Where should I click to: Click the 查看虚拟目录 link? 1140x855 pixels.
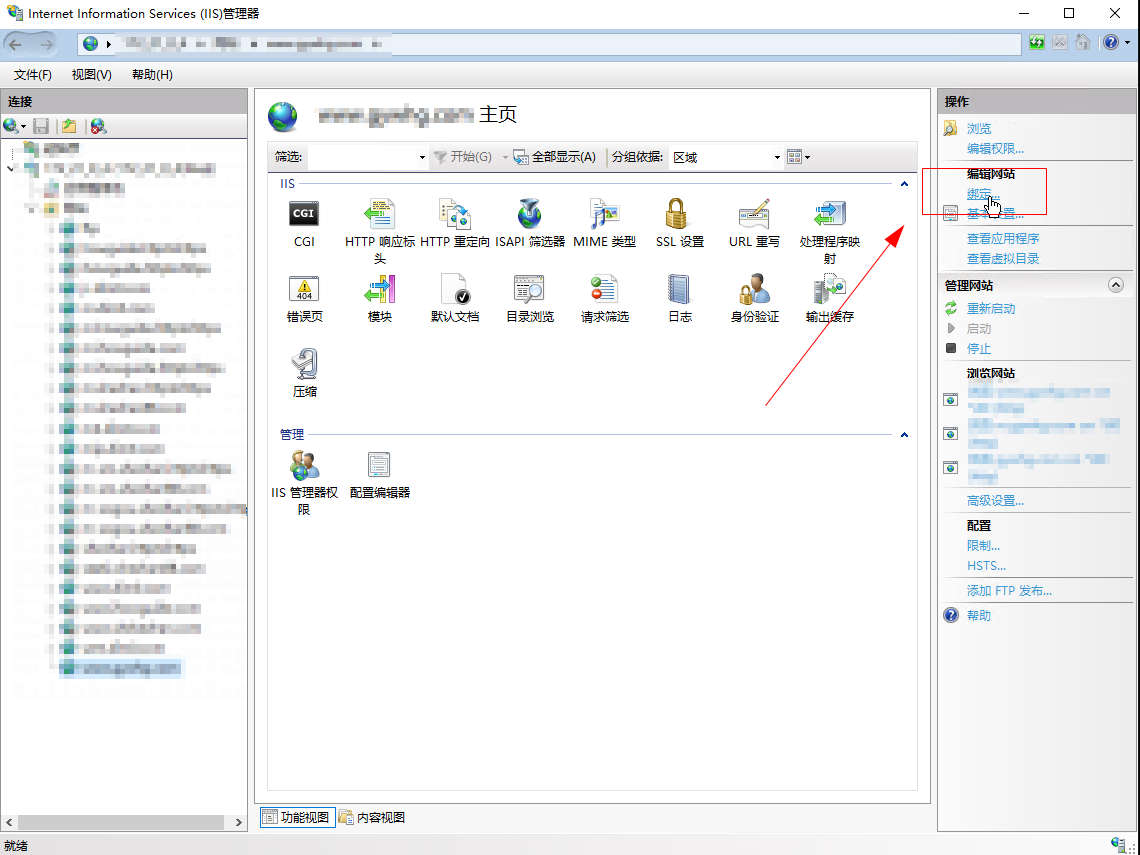tap(1003, 259)
